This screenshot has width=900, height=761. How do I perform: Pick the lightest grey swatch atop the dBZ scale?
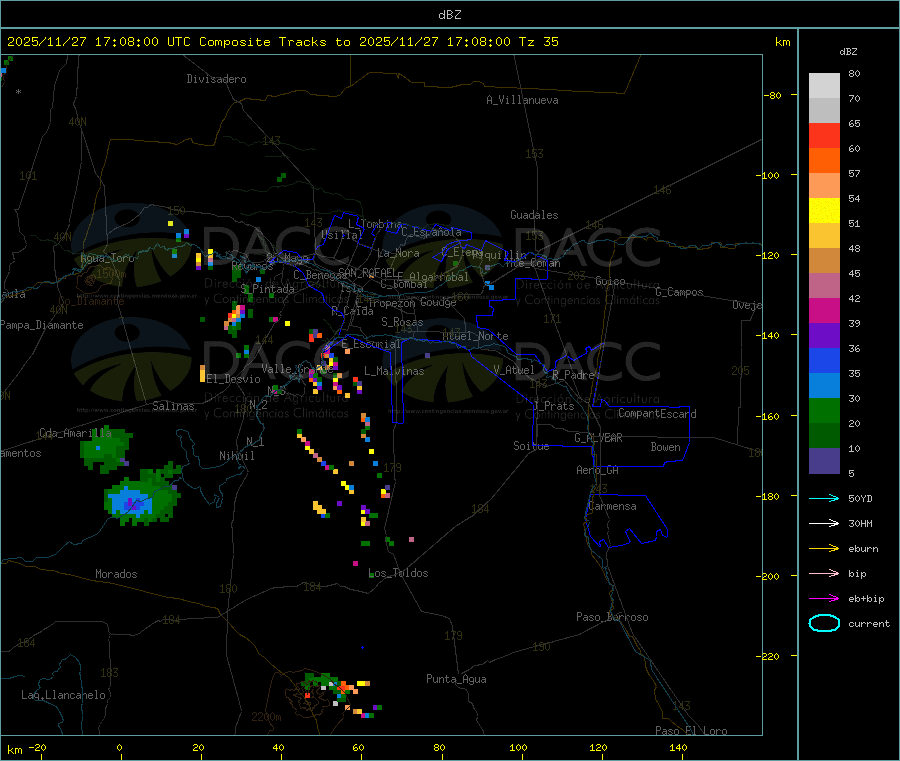[824, 86]
